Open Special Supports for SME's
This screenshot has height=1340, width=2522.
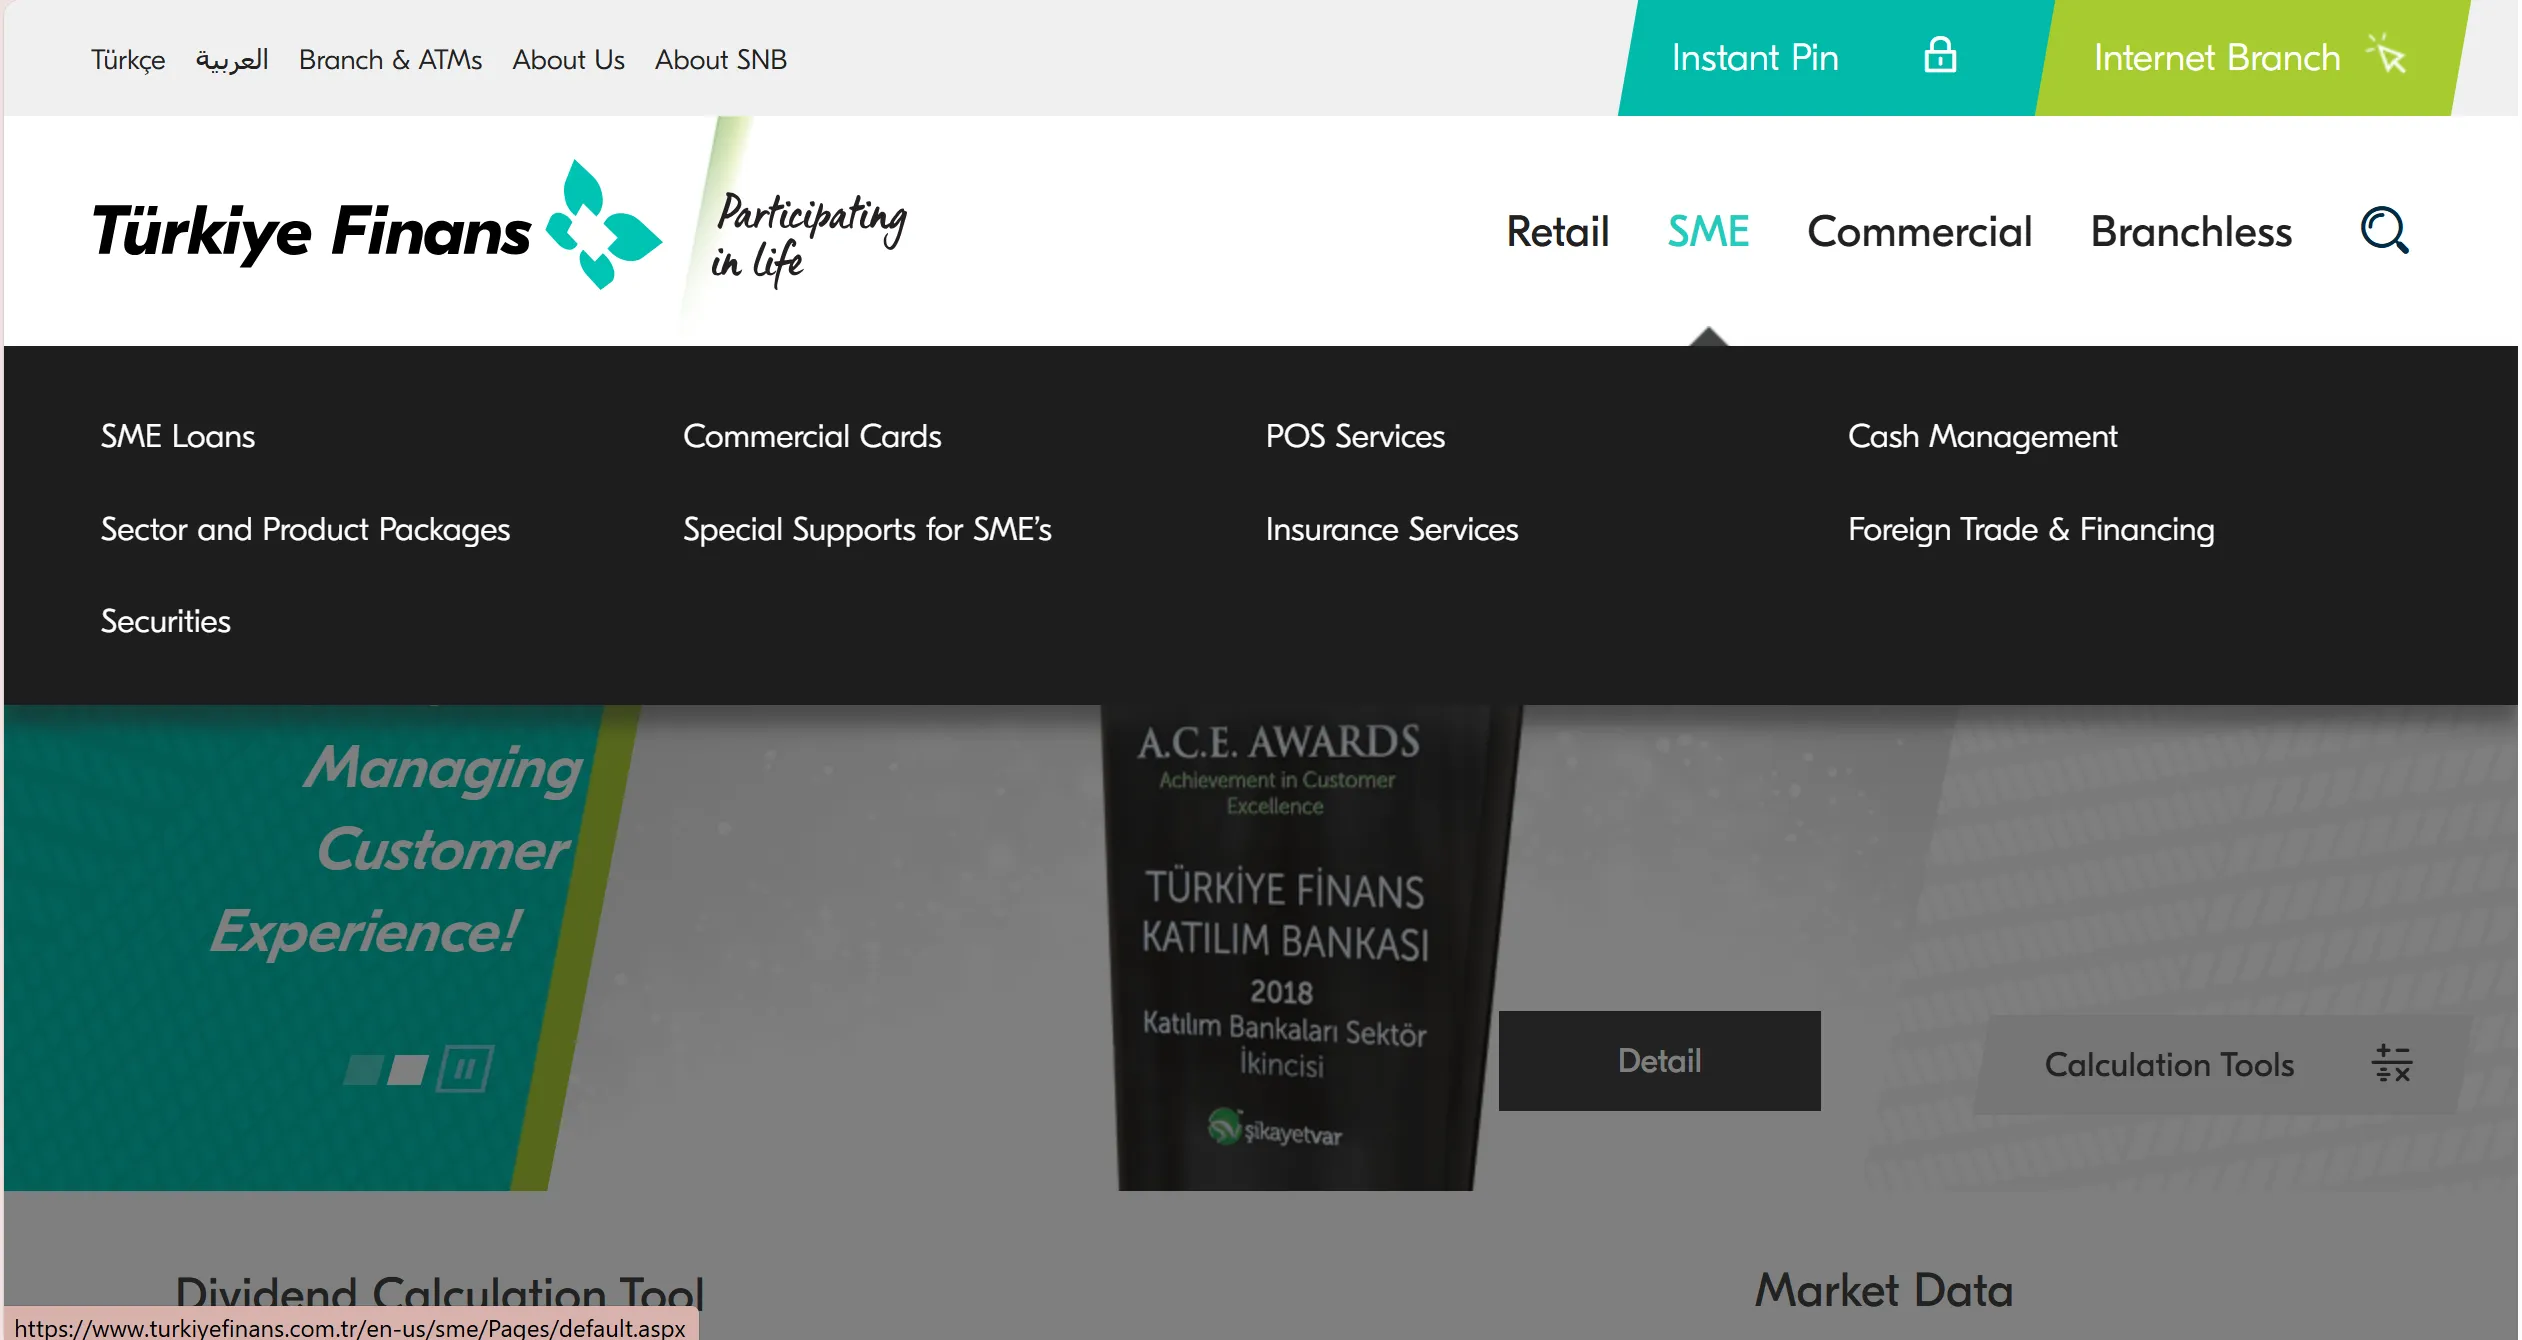pyautogui.click(x=867, y=529)
